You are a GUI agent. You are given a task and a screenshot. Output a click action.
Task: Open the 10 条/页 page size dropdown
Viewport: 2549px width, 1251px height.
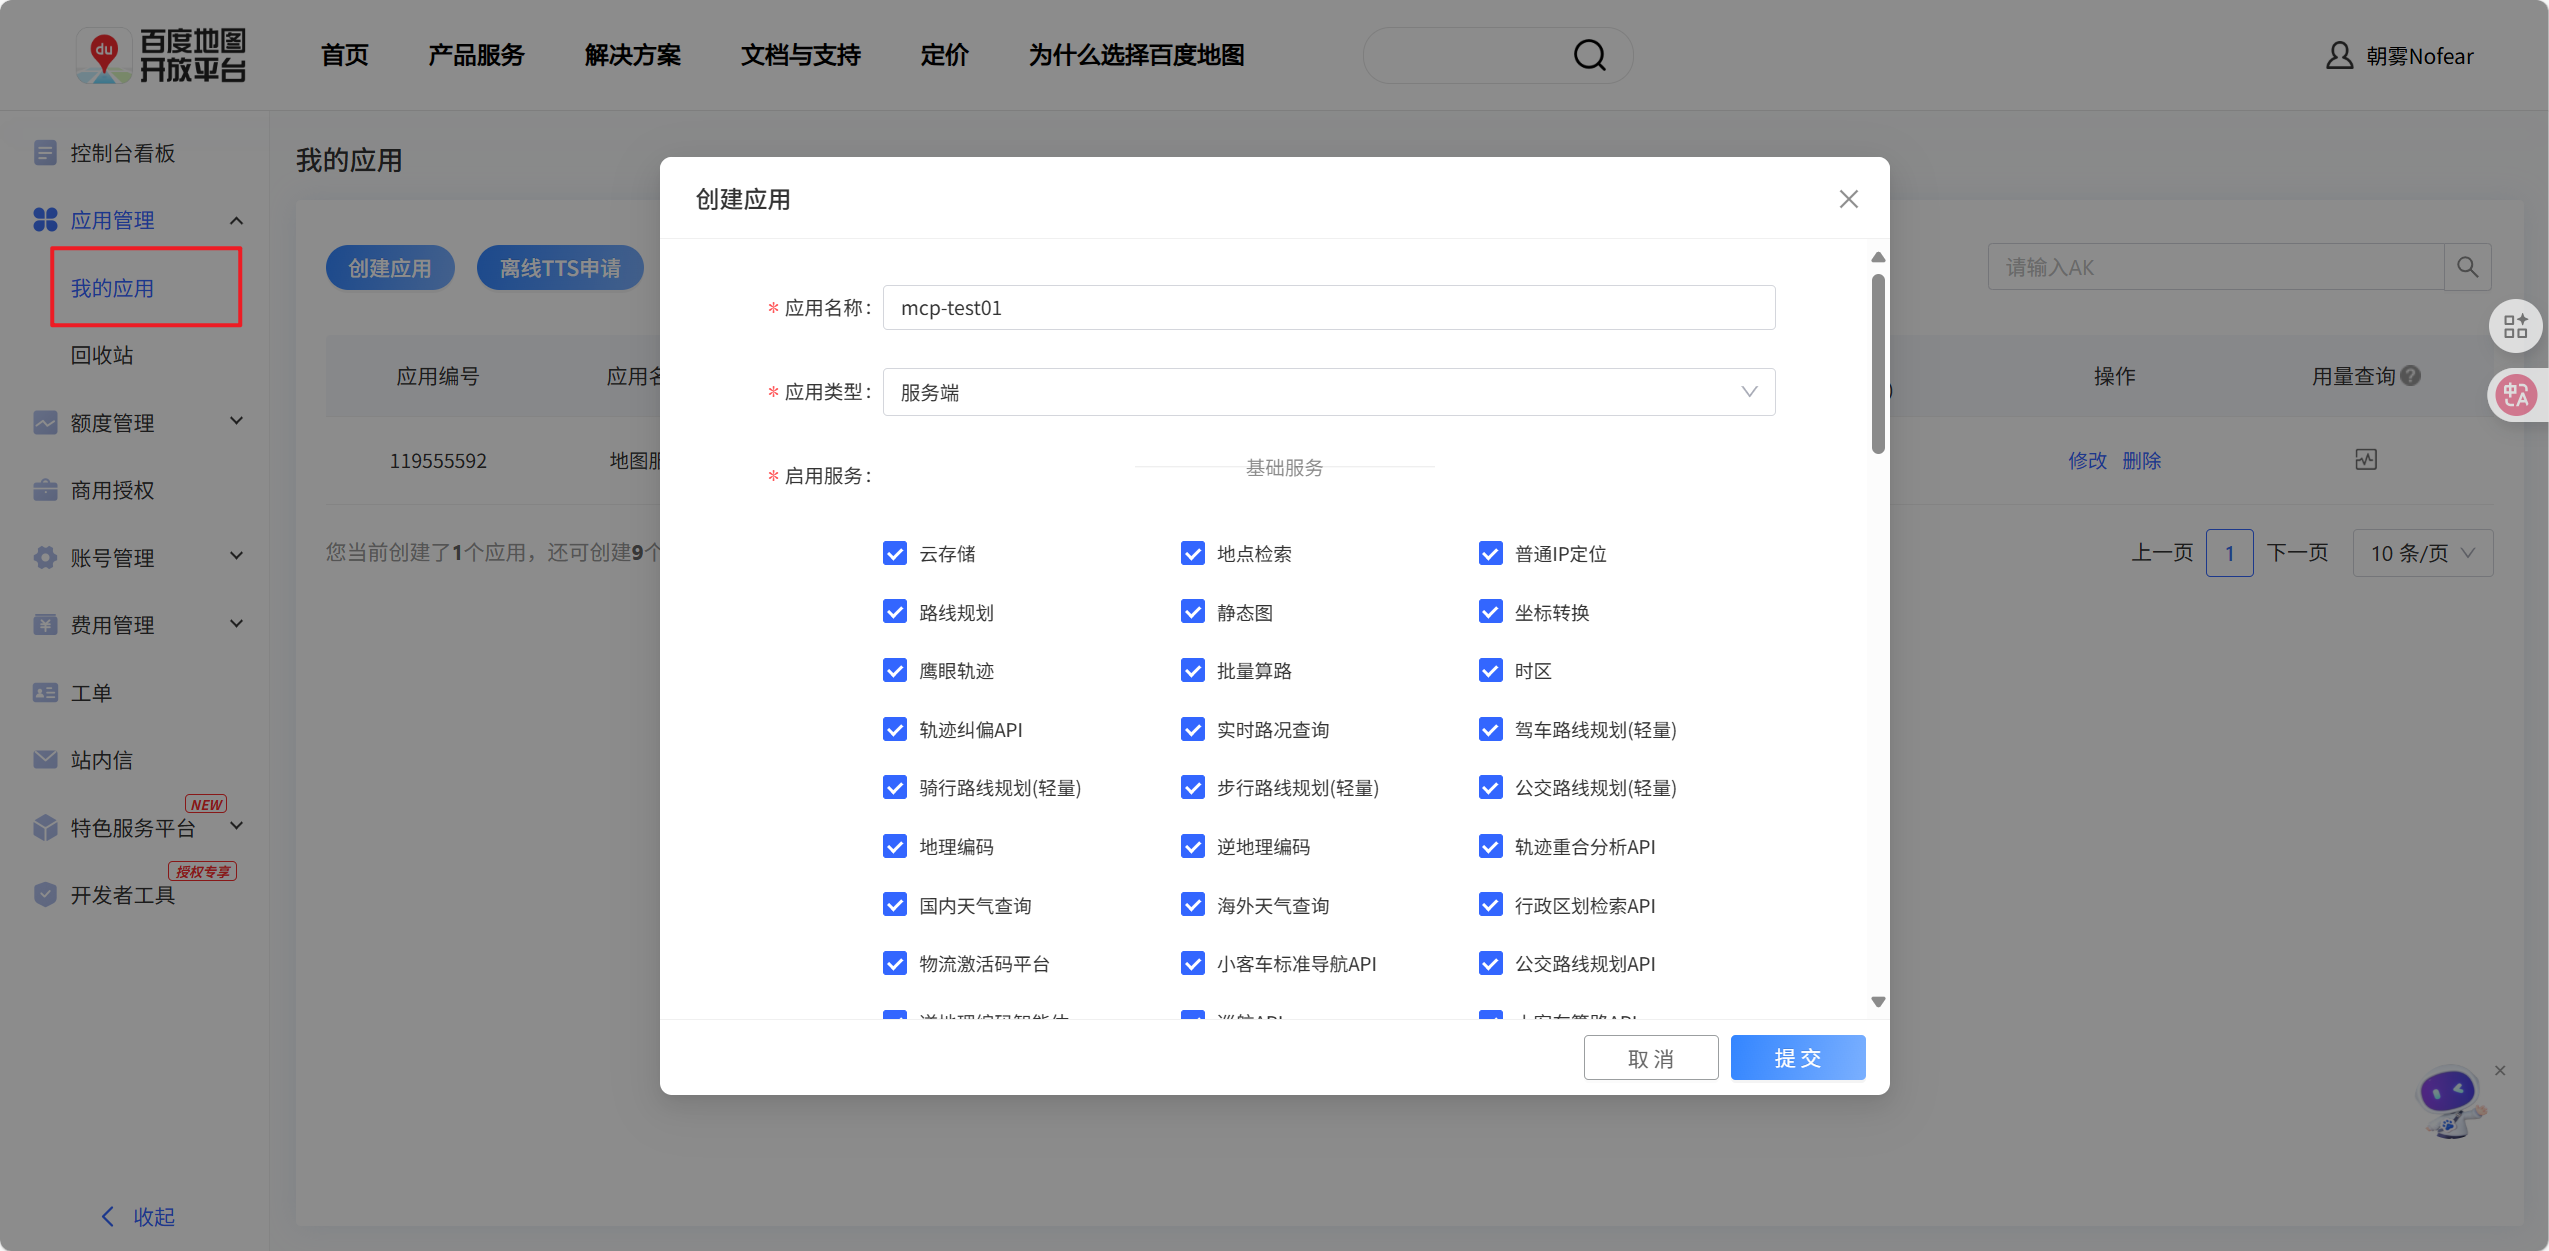coord(2422,553)
